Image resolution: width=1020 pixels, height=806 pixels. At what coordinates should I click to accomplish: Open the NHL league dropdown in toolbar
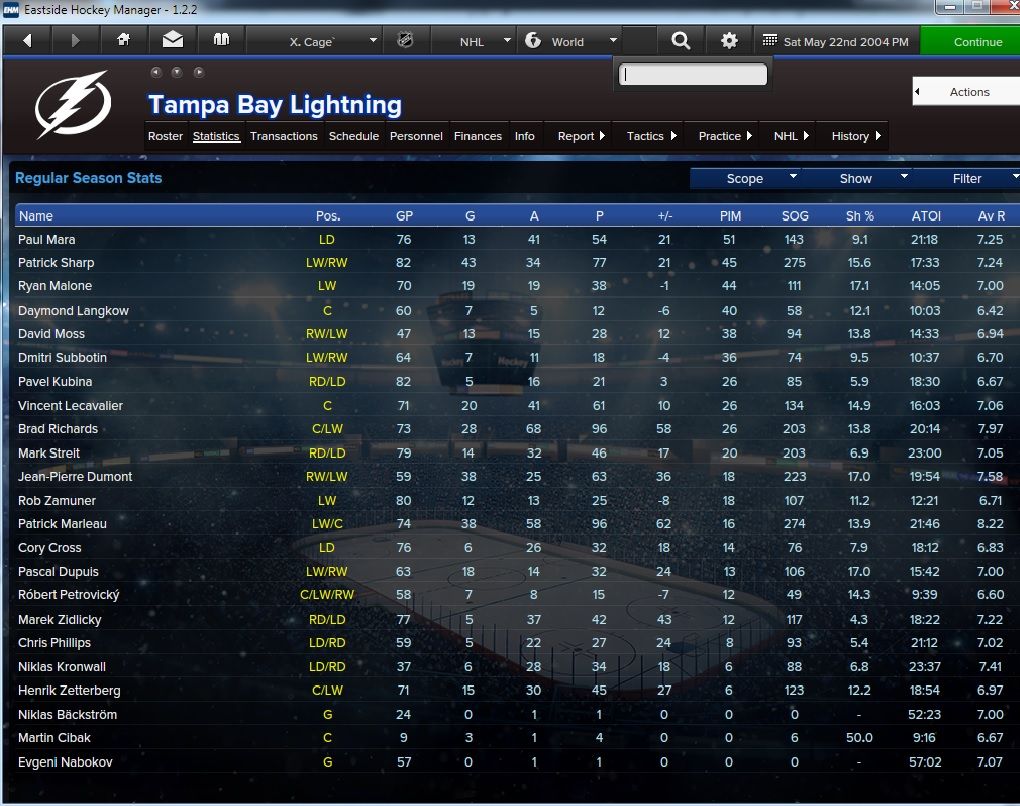click(473, 41)
